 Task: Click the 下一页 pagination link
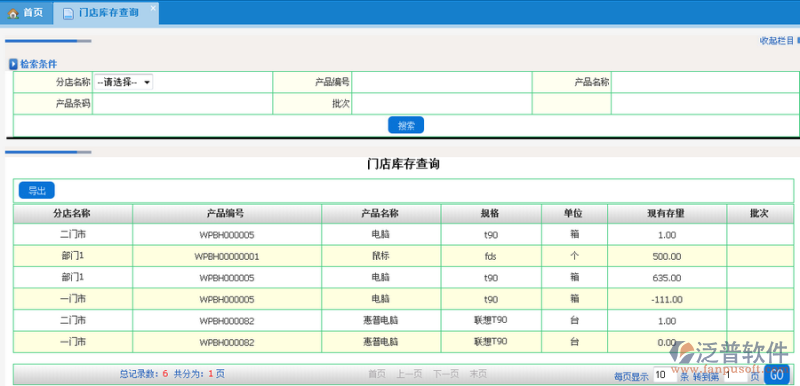446,374
